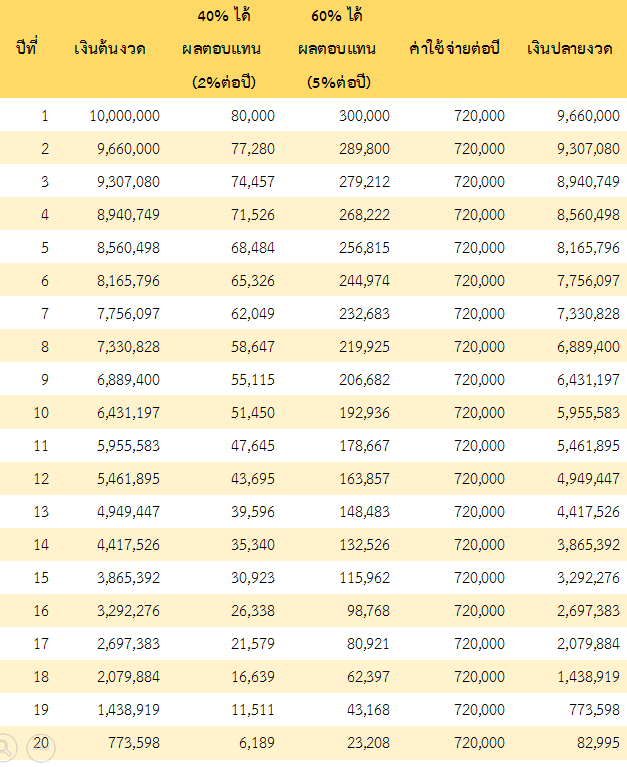The image size is (627, 767).
Task: Click the เงินปลายงวด column header
Action: click(x=570, y=49)
